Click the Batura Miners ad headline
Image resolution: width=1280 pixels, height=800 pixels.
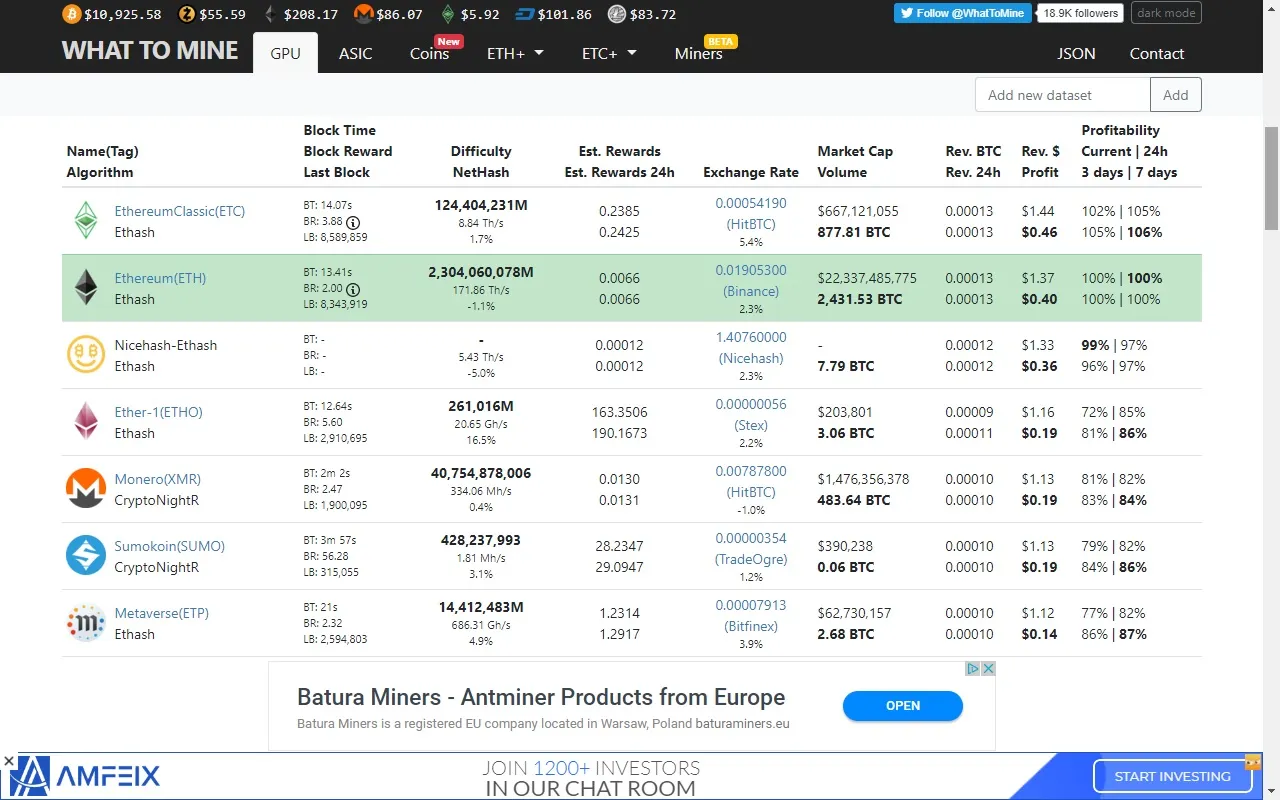(x=541, y=697)
